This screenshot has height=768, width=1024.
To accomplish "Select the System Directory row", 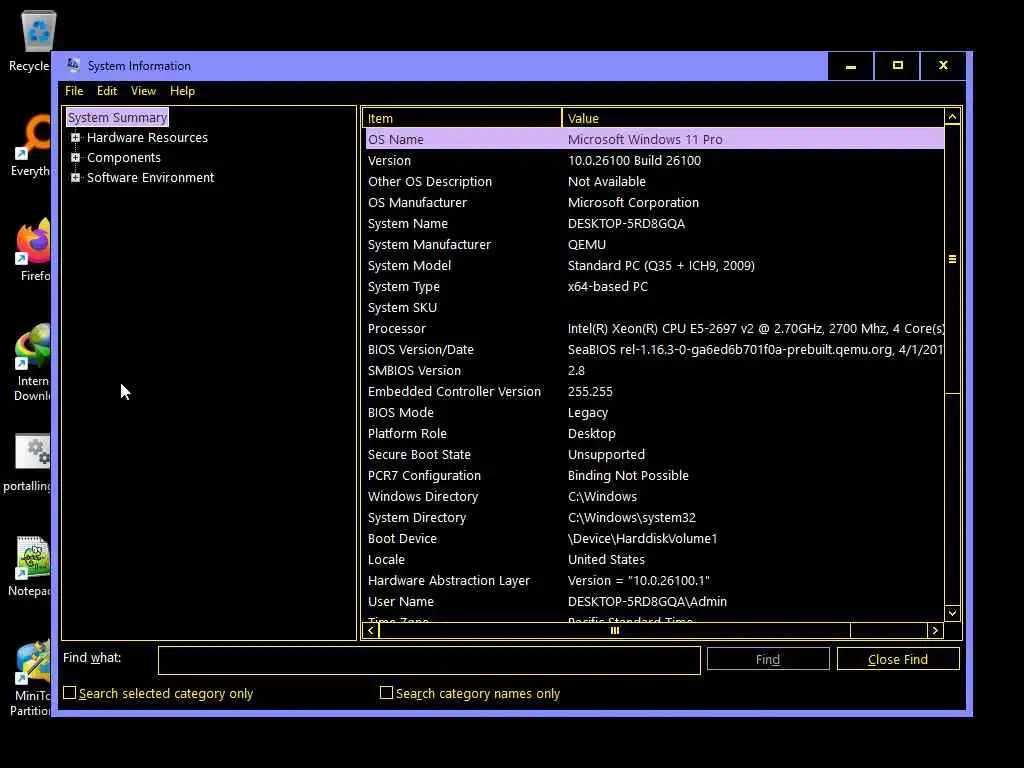I will (654, 517).
